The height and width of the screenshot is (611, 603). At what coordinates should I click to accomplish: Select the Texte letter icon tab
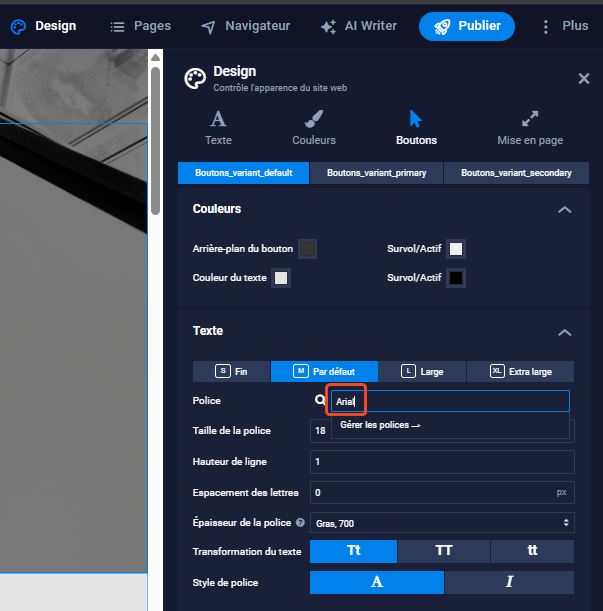(218, 119)
